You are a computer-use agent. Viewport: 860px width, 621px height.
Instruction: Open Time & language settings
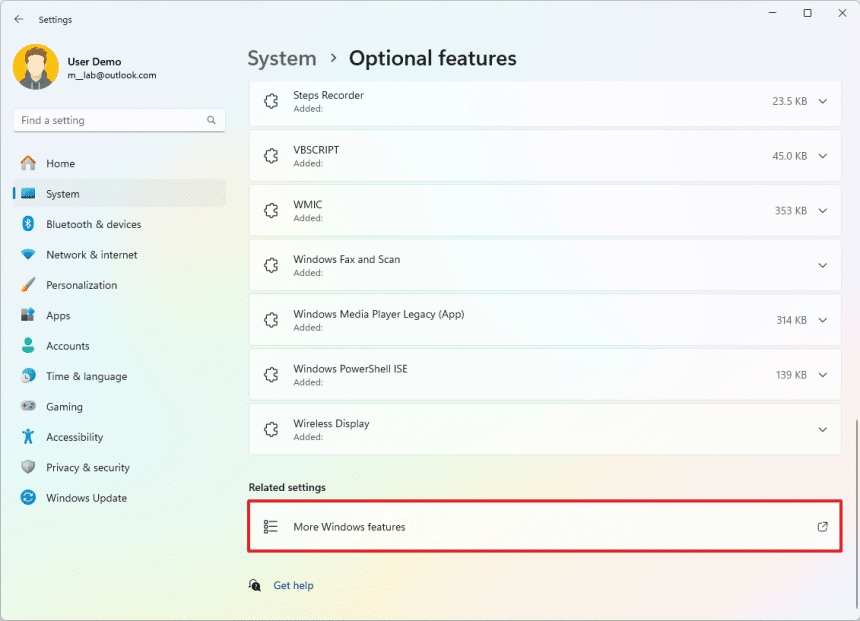(x=119, y=376)
